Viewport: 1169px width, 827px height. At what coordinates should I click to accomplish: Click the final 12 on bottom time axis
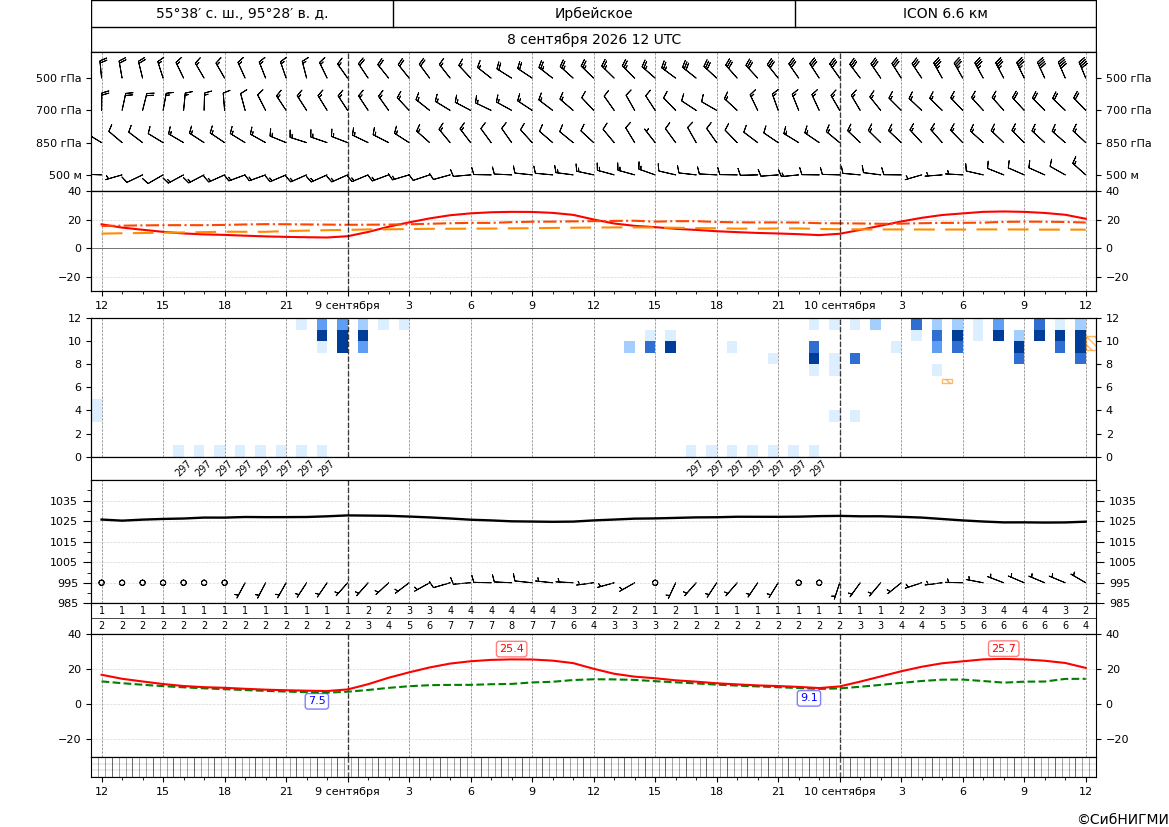[x=1086, y=791]
